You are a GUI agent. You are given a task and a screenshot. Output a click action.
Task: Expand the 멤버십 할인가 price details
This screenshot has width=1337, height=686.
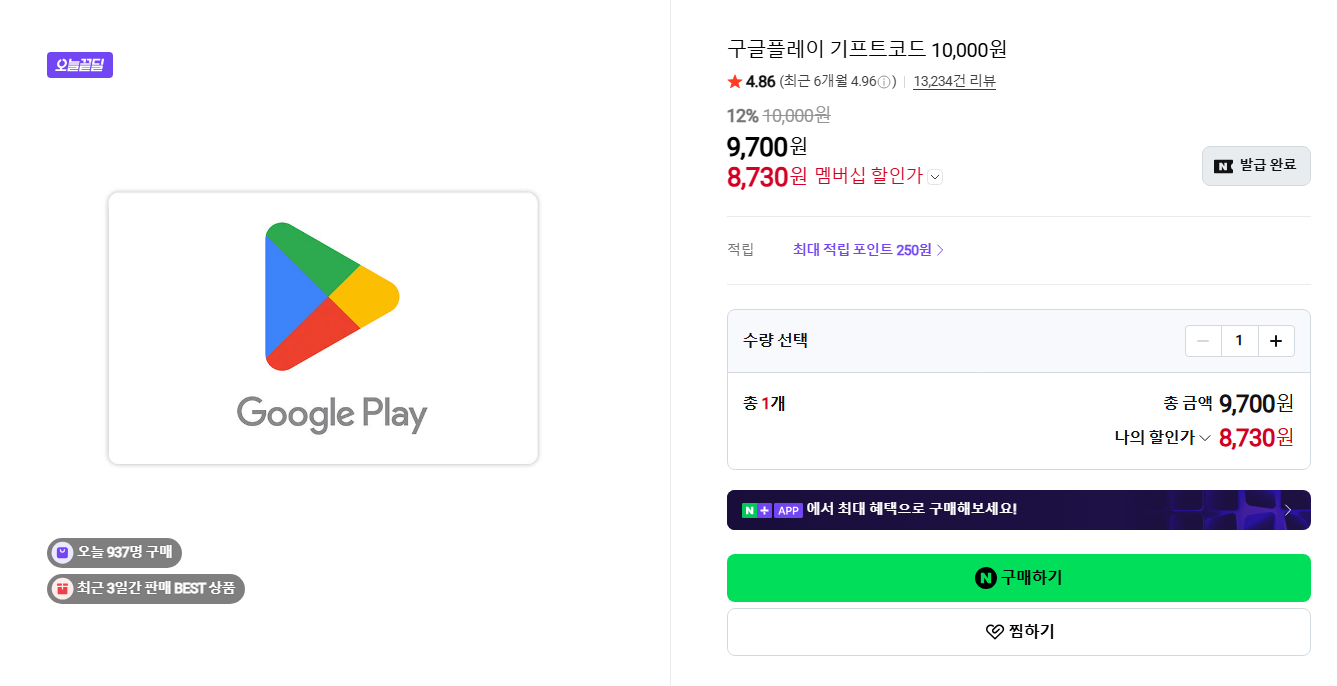tap(934, 177)
